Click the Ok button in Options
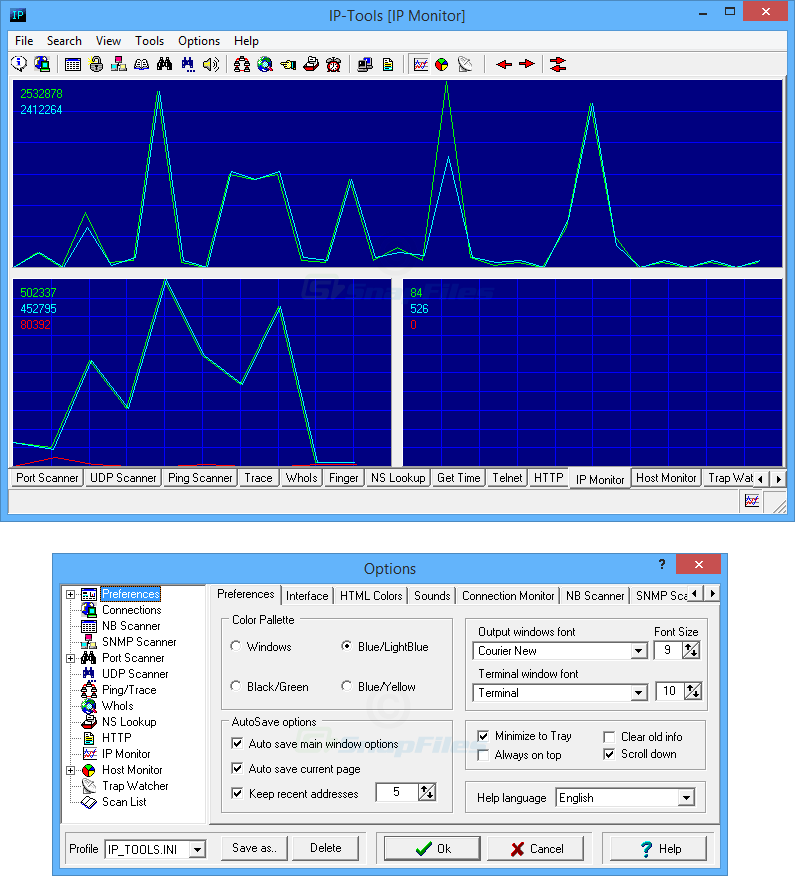Image resolution: width=795 pixels, height=876 pixels. tap(432, 849)
